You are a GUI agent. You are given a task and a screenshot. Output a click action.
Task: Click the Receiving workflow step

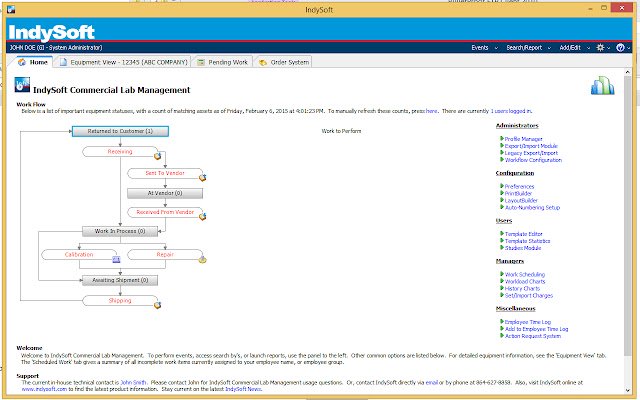[x=120, y=151]
